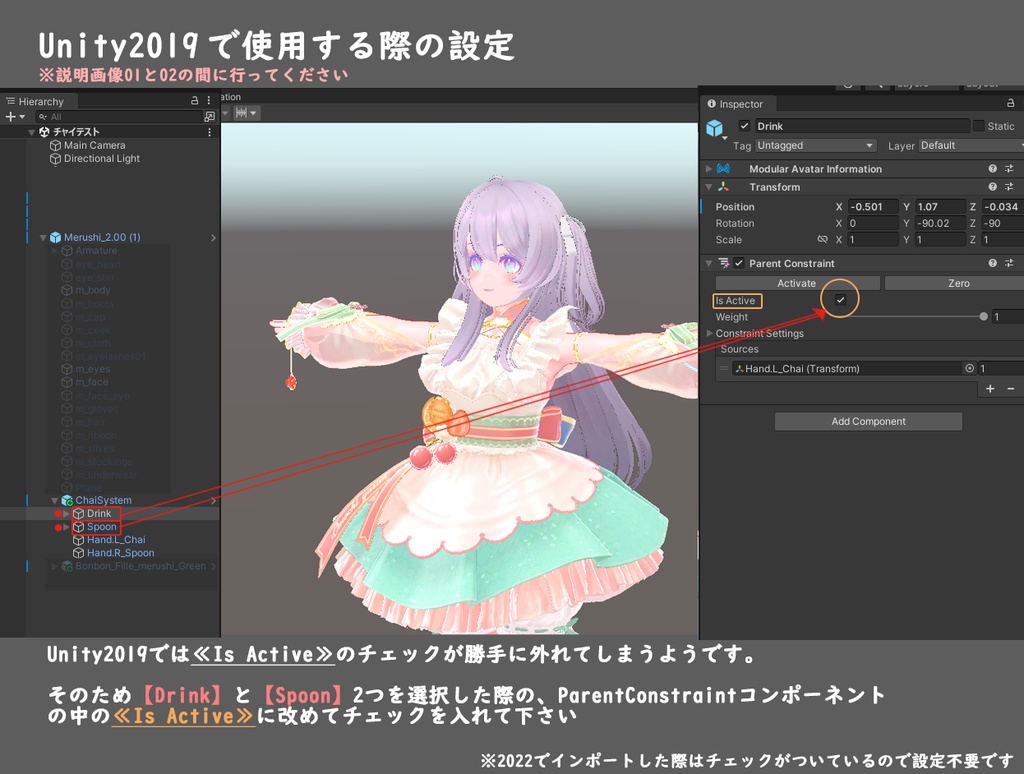Collapse the Merushi_2.00 (1) tree node
Viewport: 1024px width, 774px height.
pos(43,238)
